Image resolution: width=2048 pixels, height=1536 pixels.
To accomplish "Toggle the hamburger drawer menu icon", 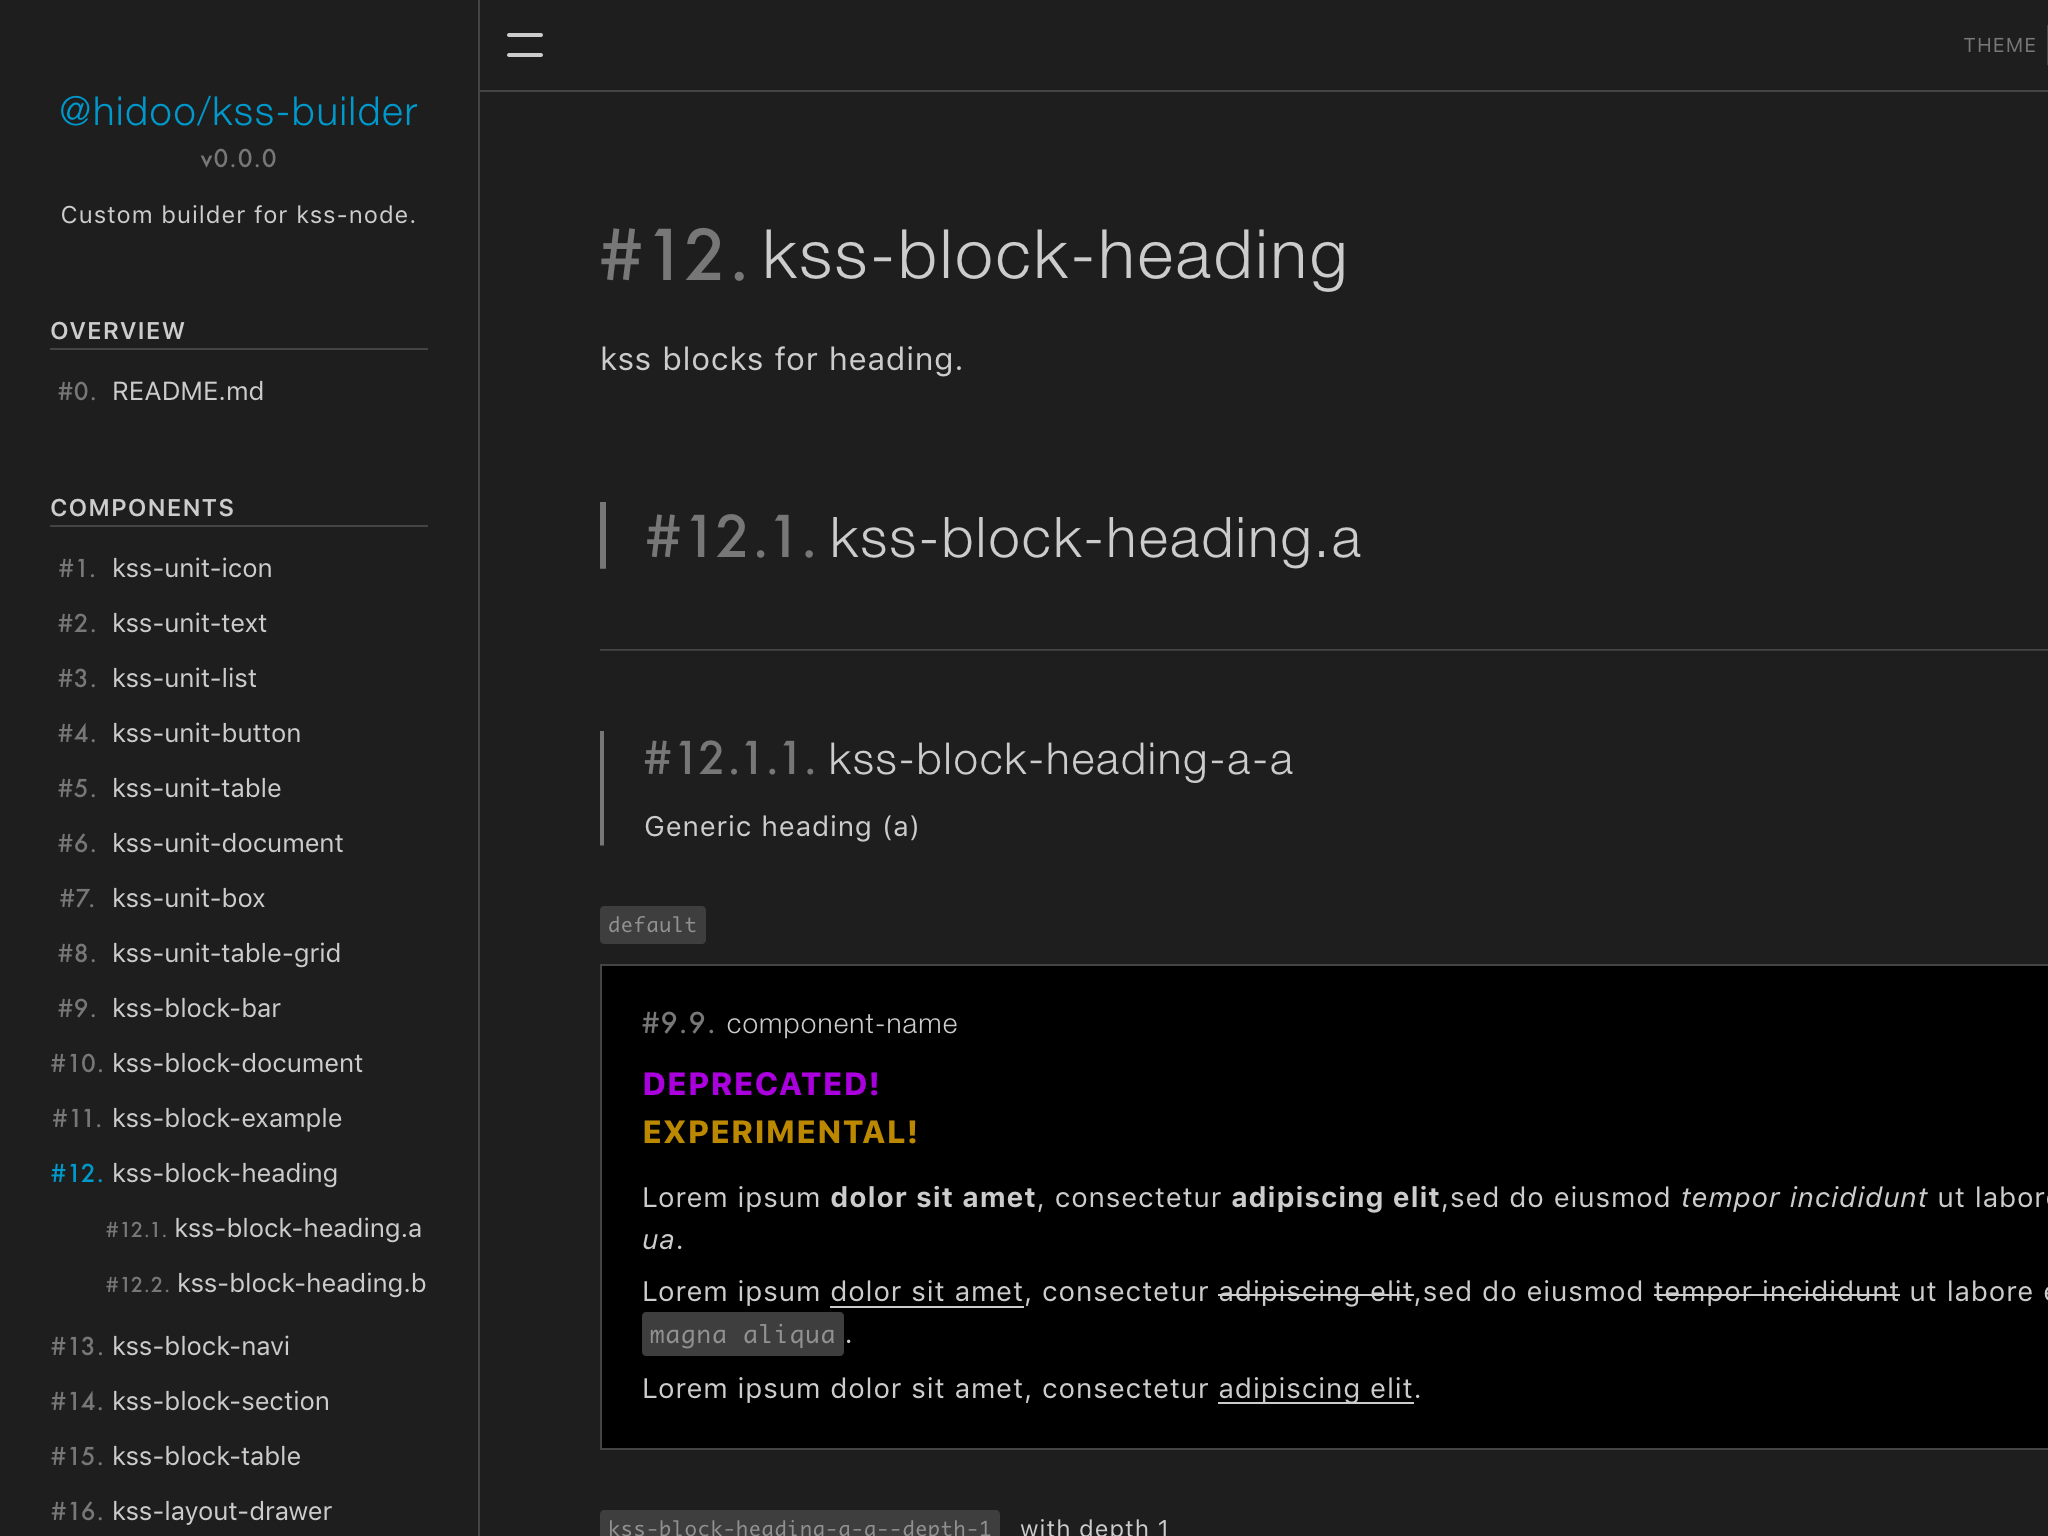I will pos(524,45).
